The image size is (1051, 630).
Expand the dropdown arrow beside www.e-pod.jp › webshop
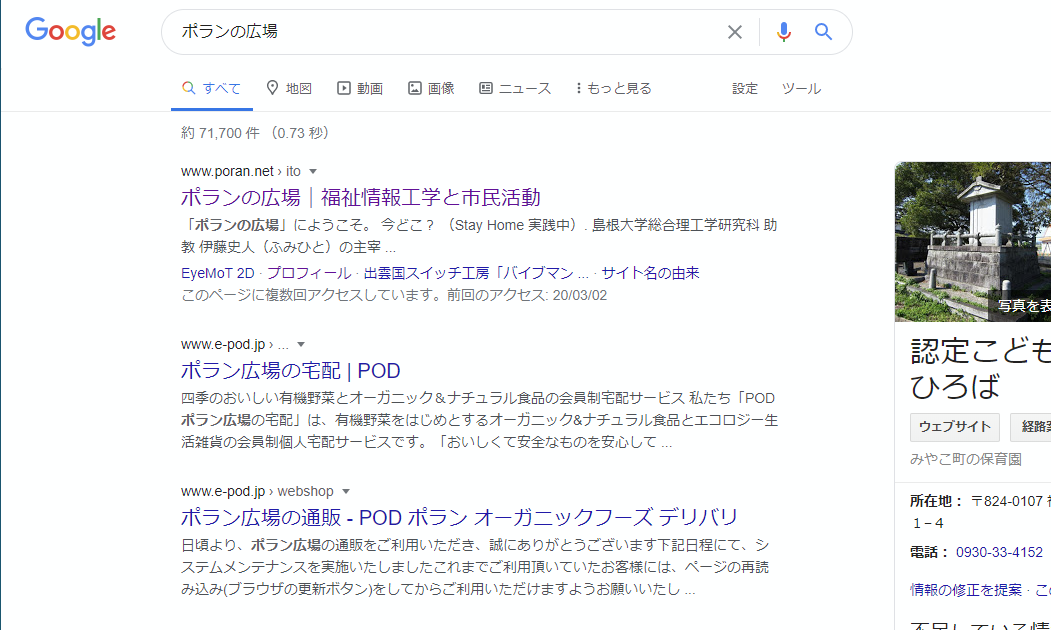(x=346, y=491)
